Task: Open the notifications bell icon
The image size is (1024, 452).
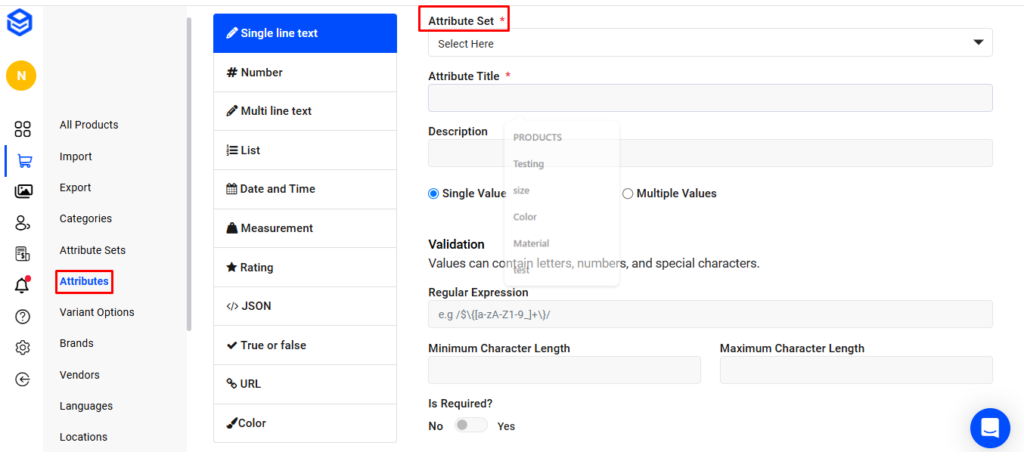Action: click(22, 286)
